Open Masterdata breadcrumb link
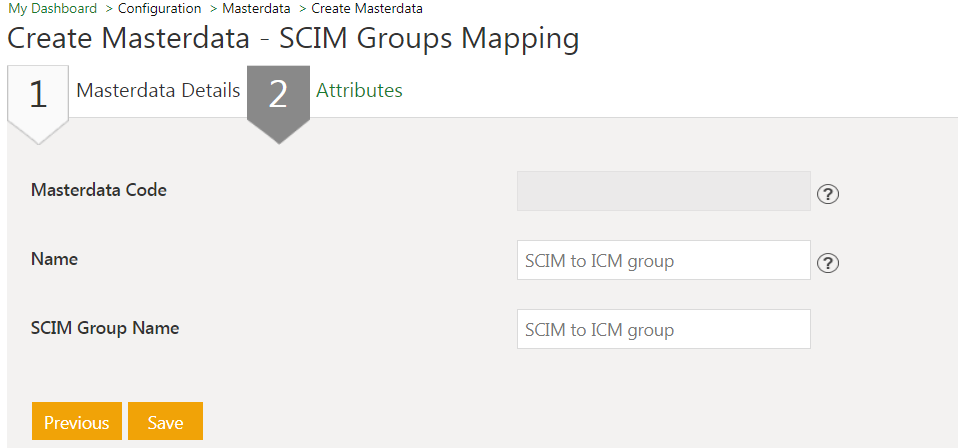This screenshot has height=448, width=958. pyautogui.click(x=256, y=9)
